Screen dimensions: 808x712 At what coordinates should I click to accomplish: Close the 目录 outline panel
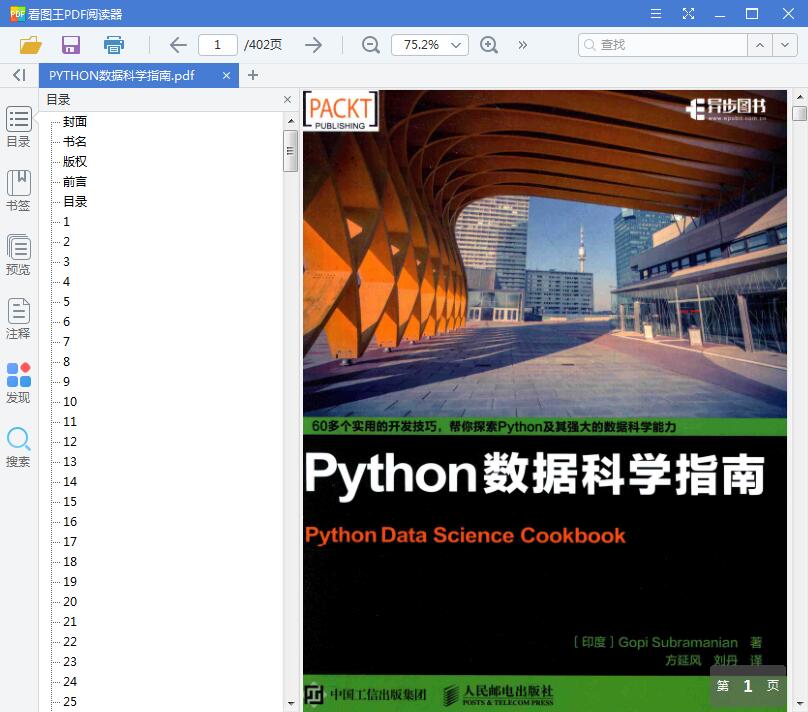click(288, 100)
